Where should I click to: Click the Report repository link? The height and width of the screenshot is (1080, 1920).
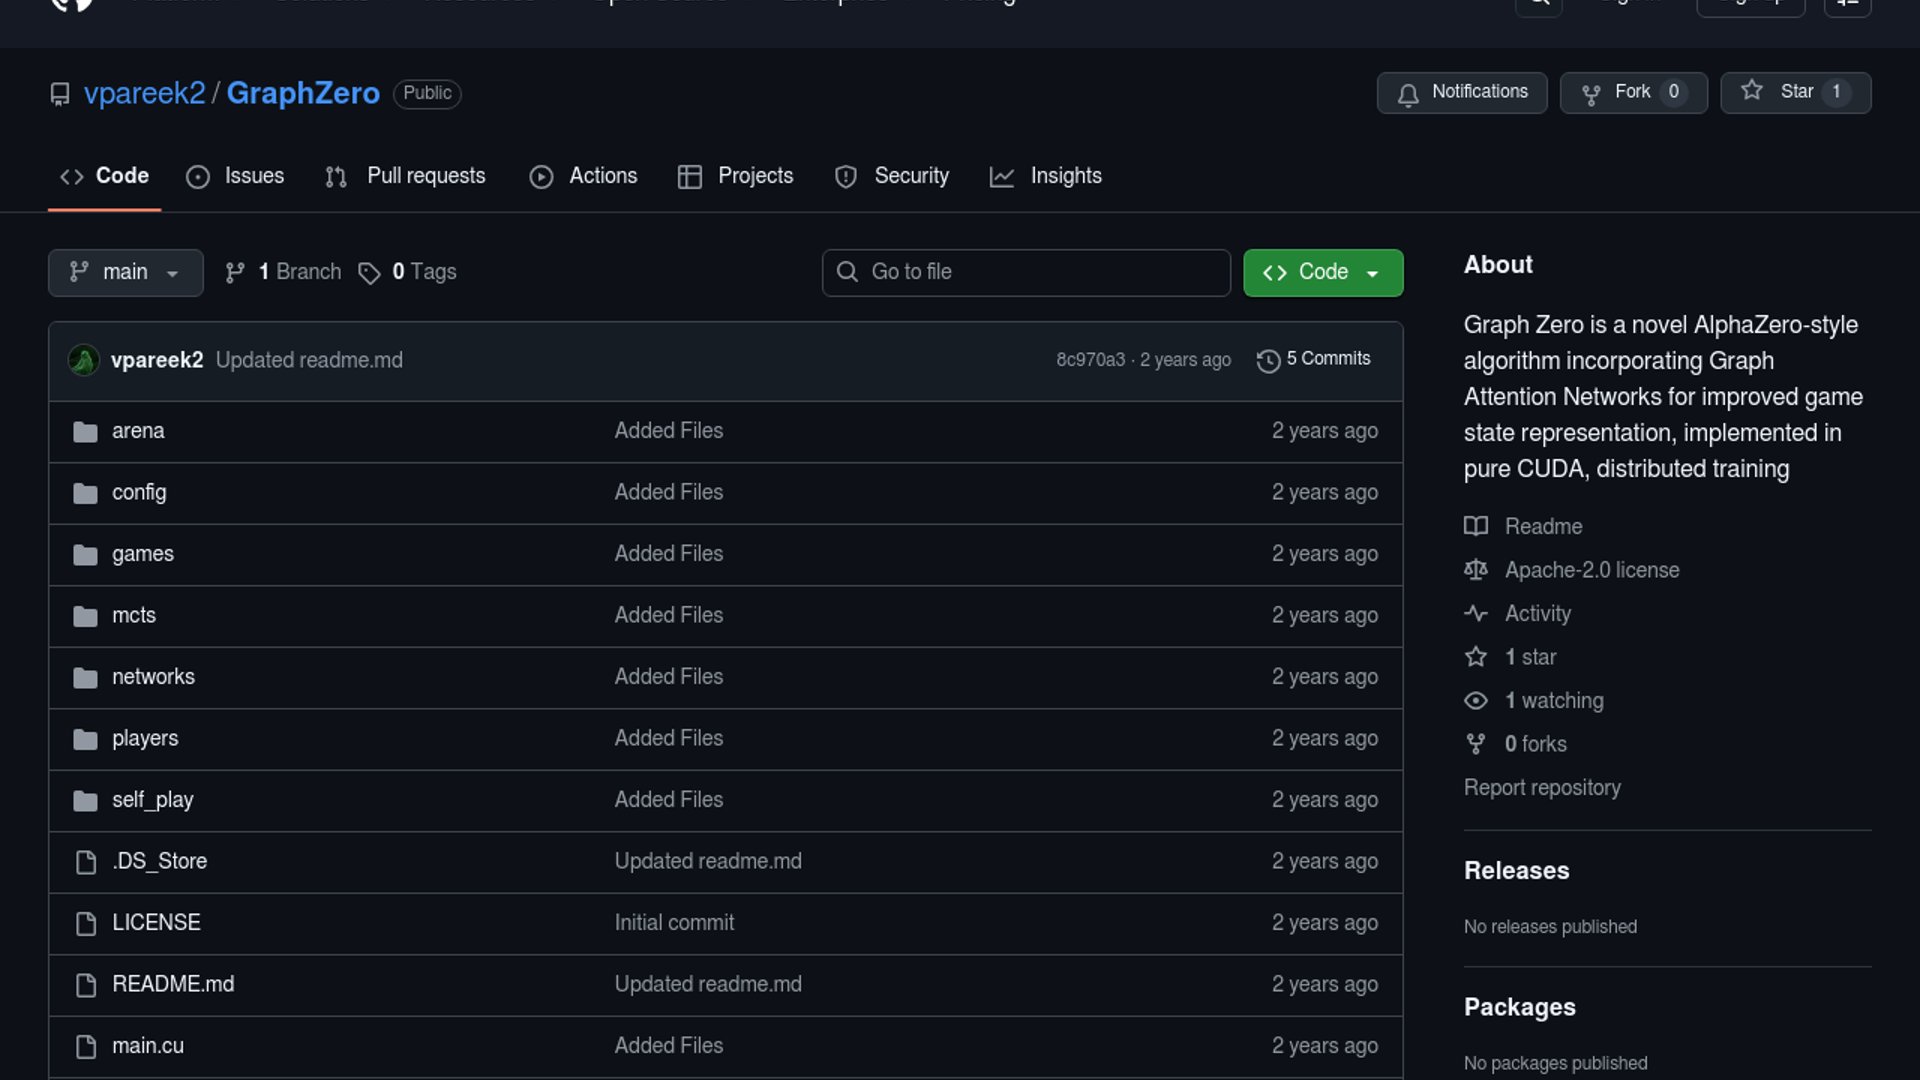(1541, 788)
